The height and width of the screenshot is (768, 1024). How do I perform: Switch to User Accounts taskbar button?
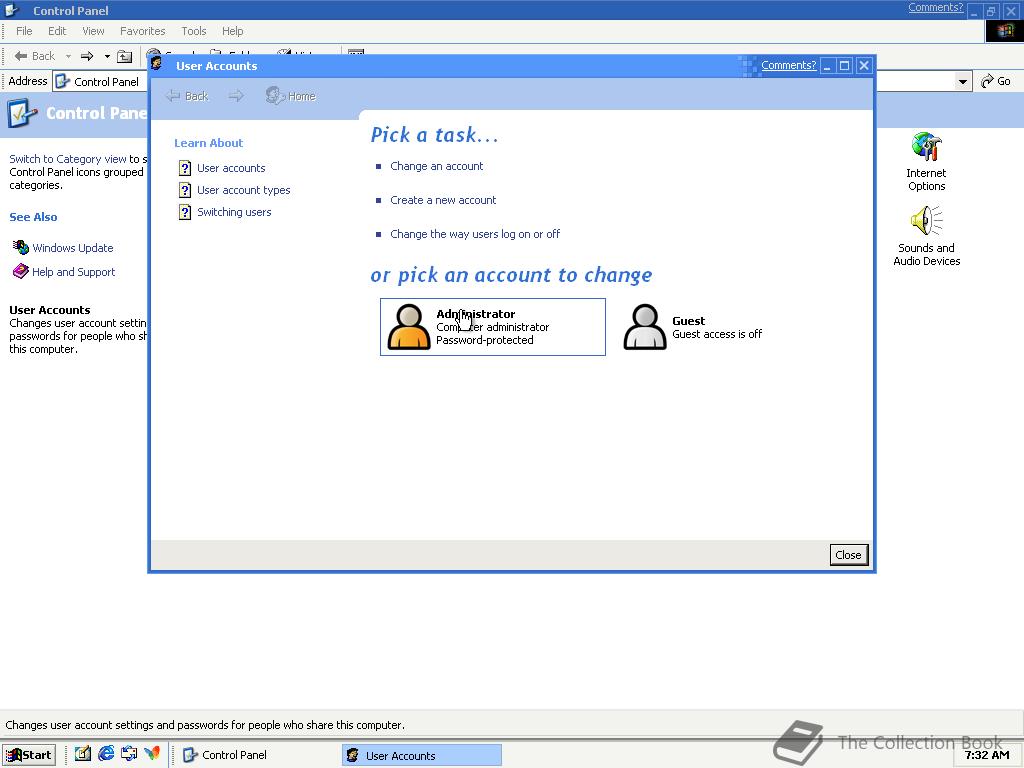tap(422, 755)
